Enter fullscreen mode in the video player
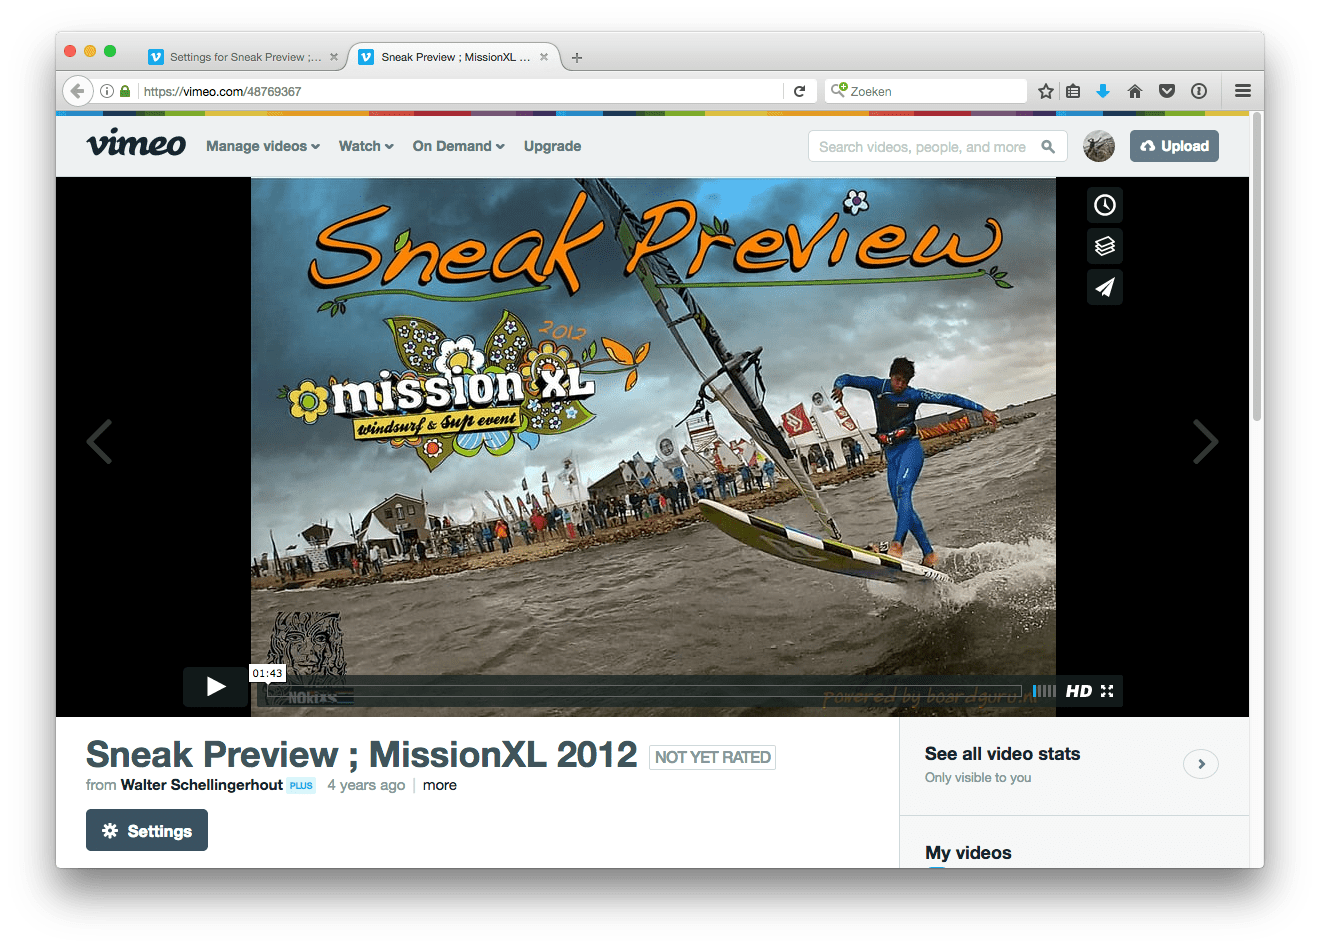1320x948 pixels. click(1107, 691)
